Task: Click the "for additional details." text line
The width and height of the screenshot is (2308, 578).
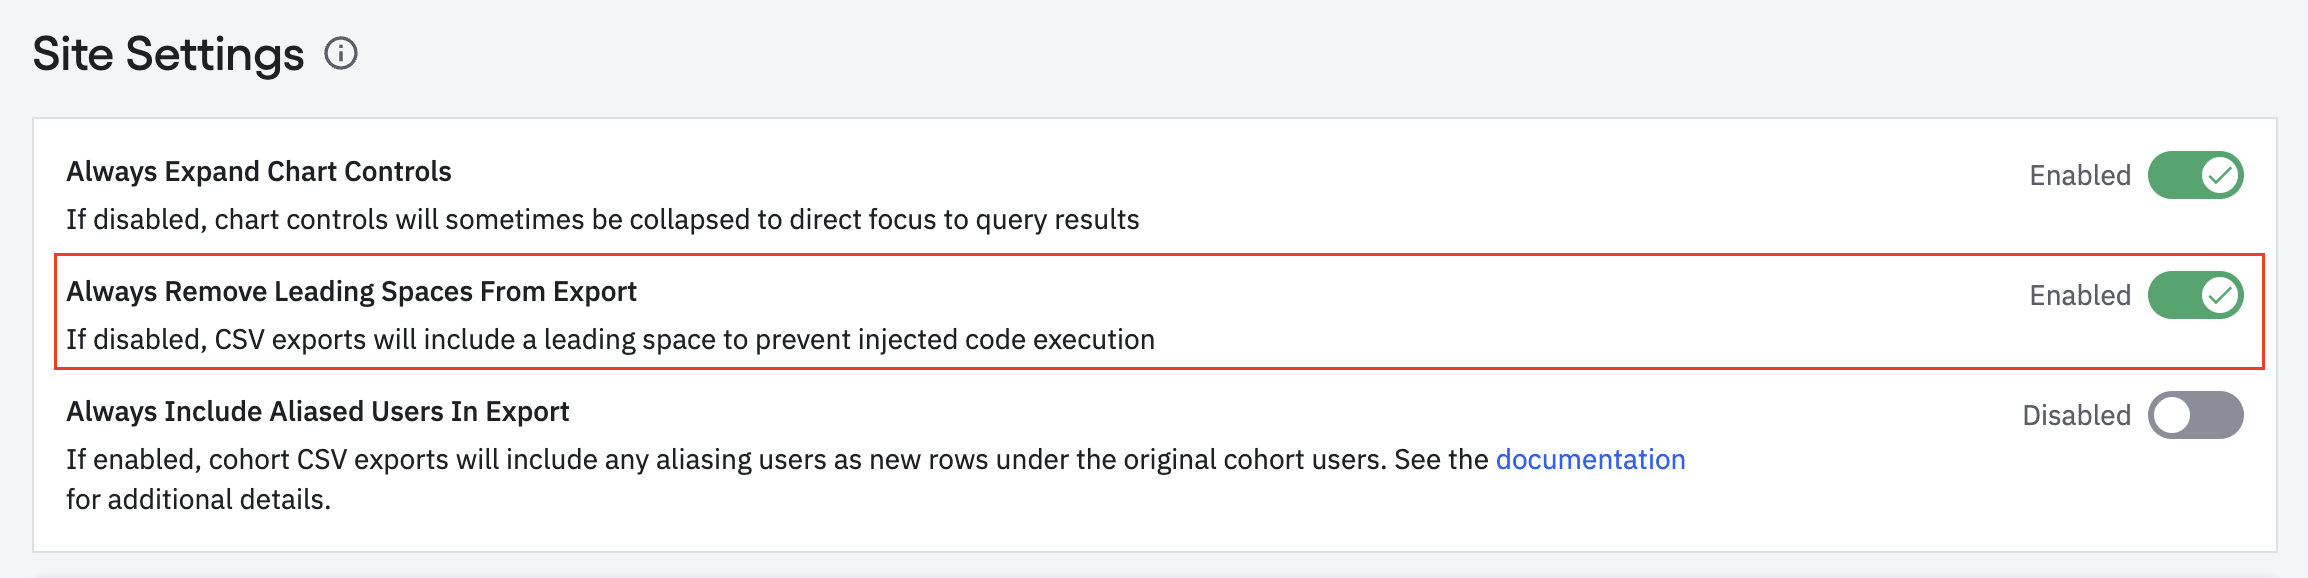Action: click(x=198, y=500)
